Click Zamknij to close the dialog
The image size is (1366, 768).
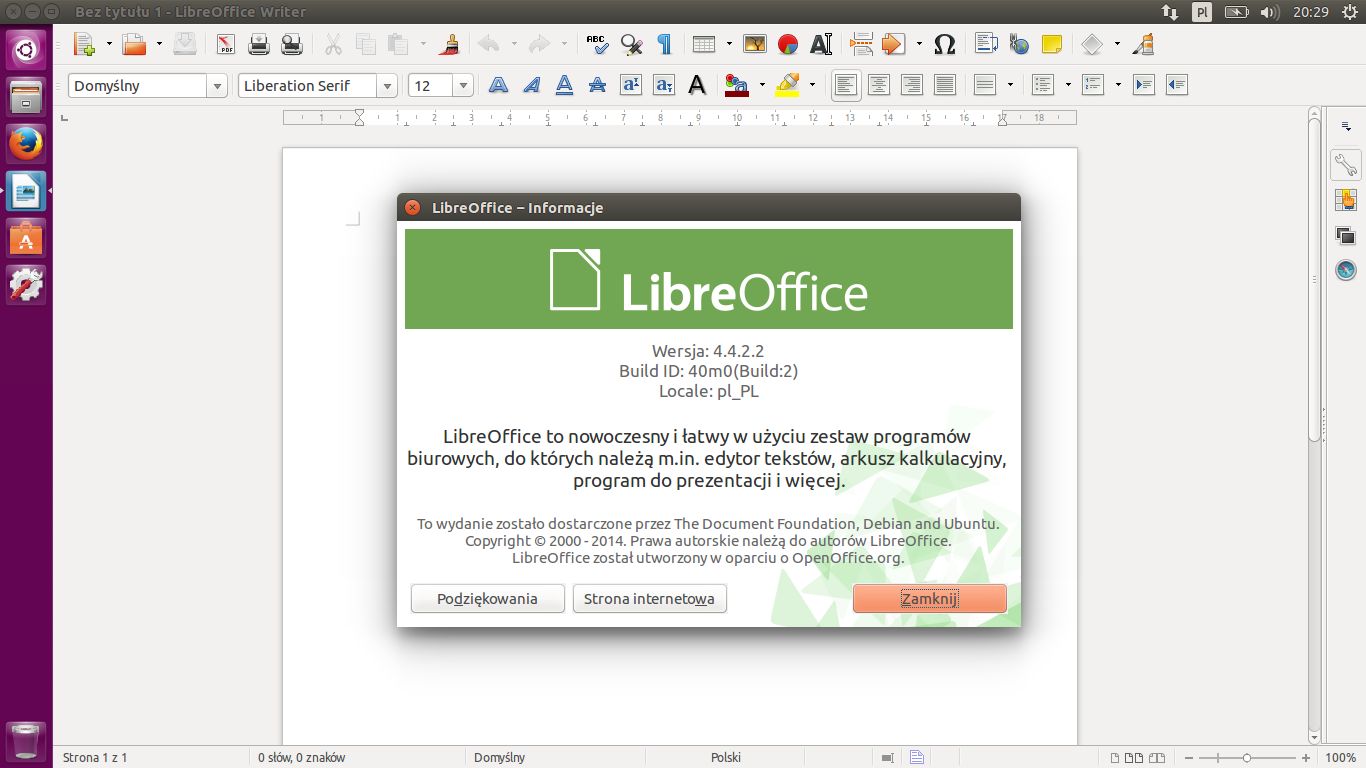tap(930, 599)
